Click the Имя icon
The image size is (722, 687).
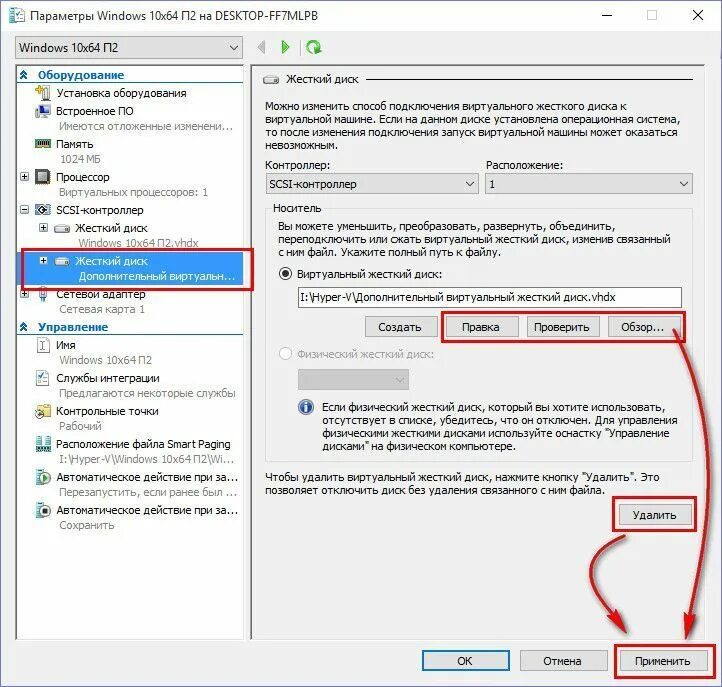(43, 345)
